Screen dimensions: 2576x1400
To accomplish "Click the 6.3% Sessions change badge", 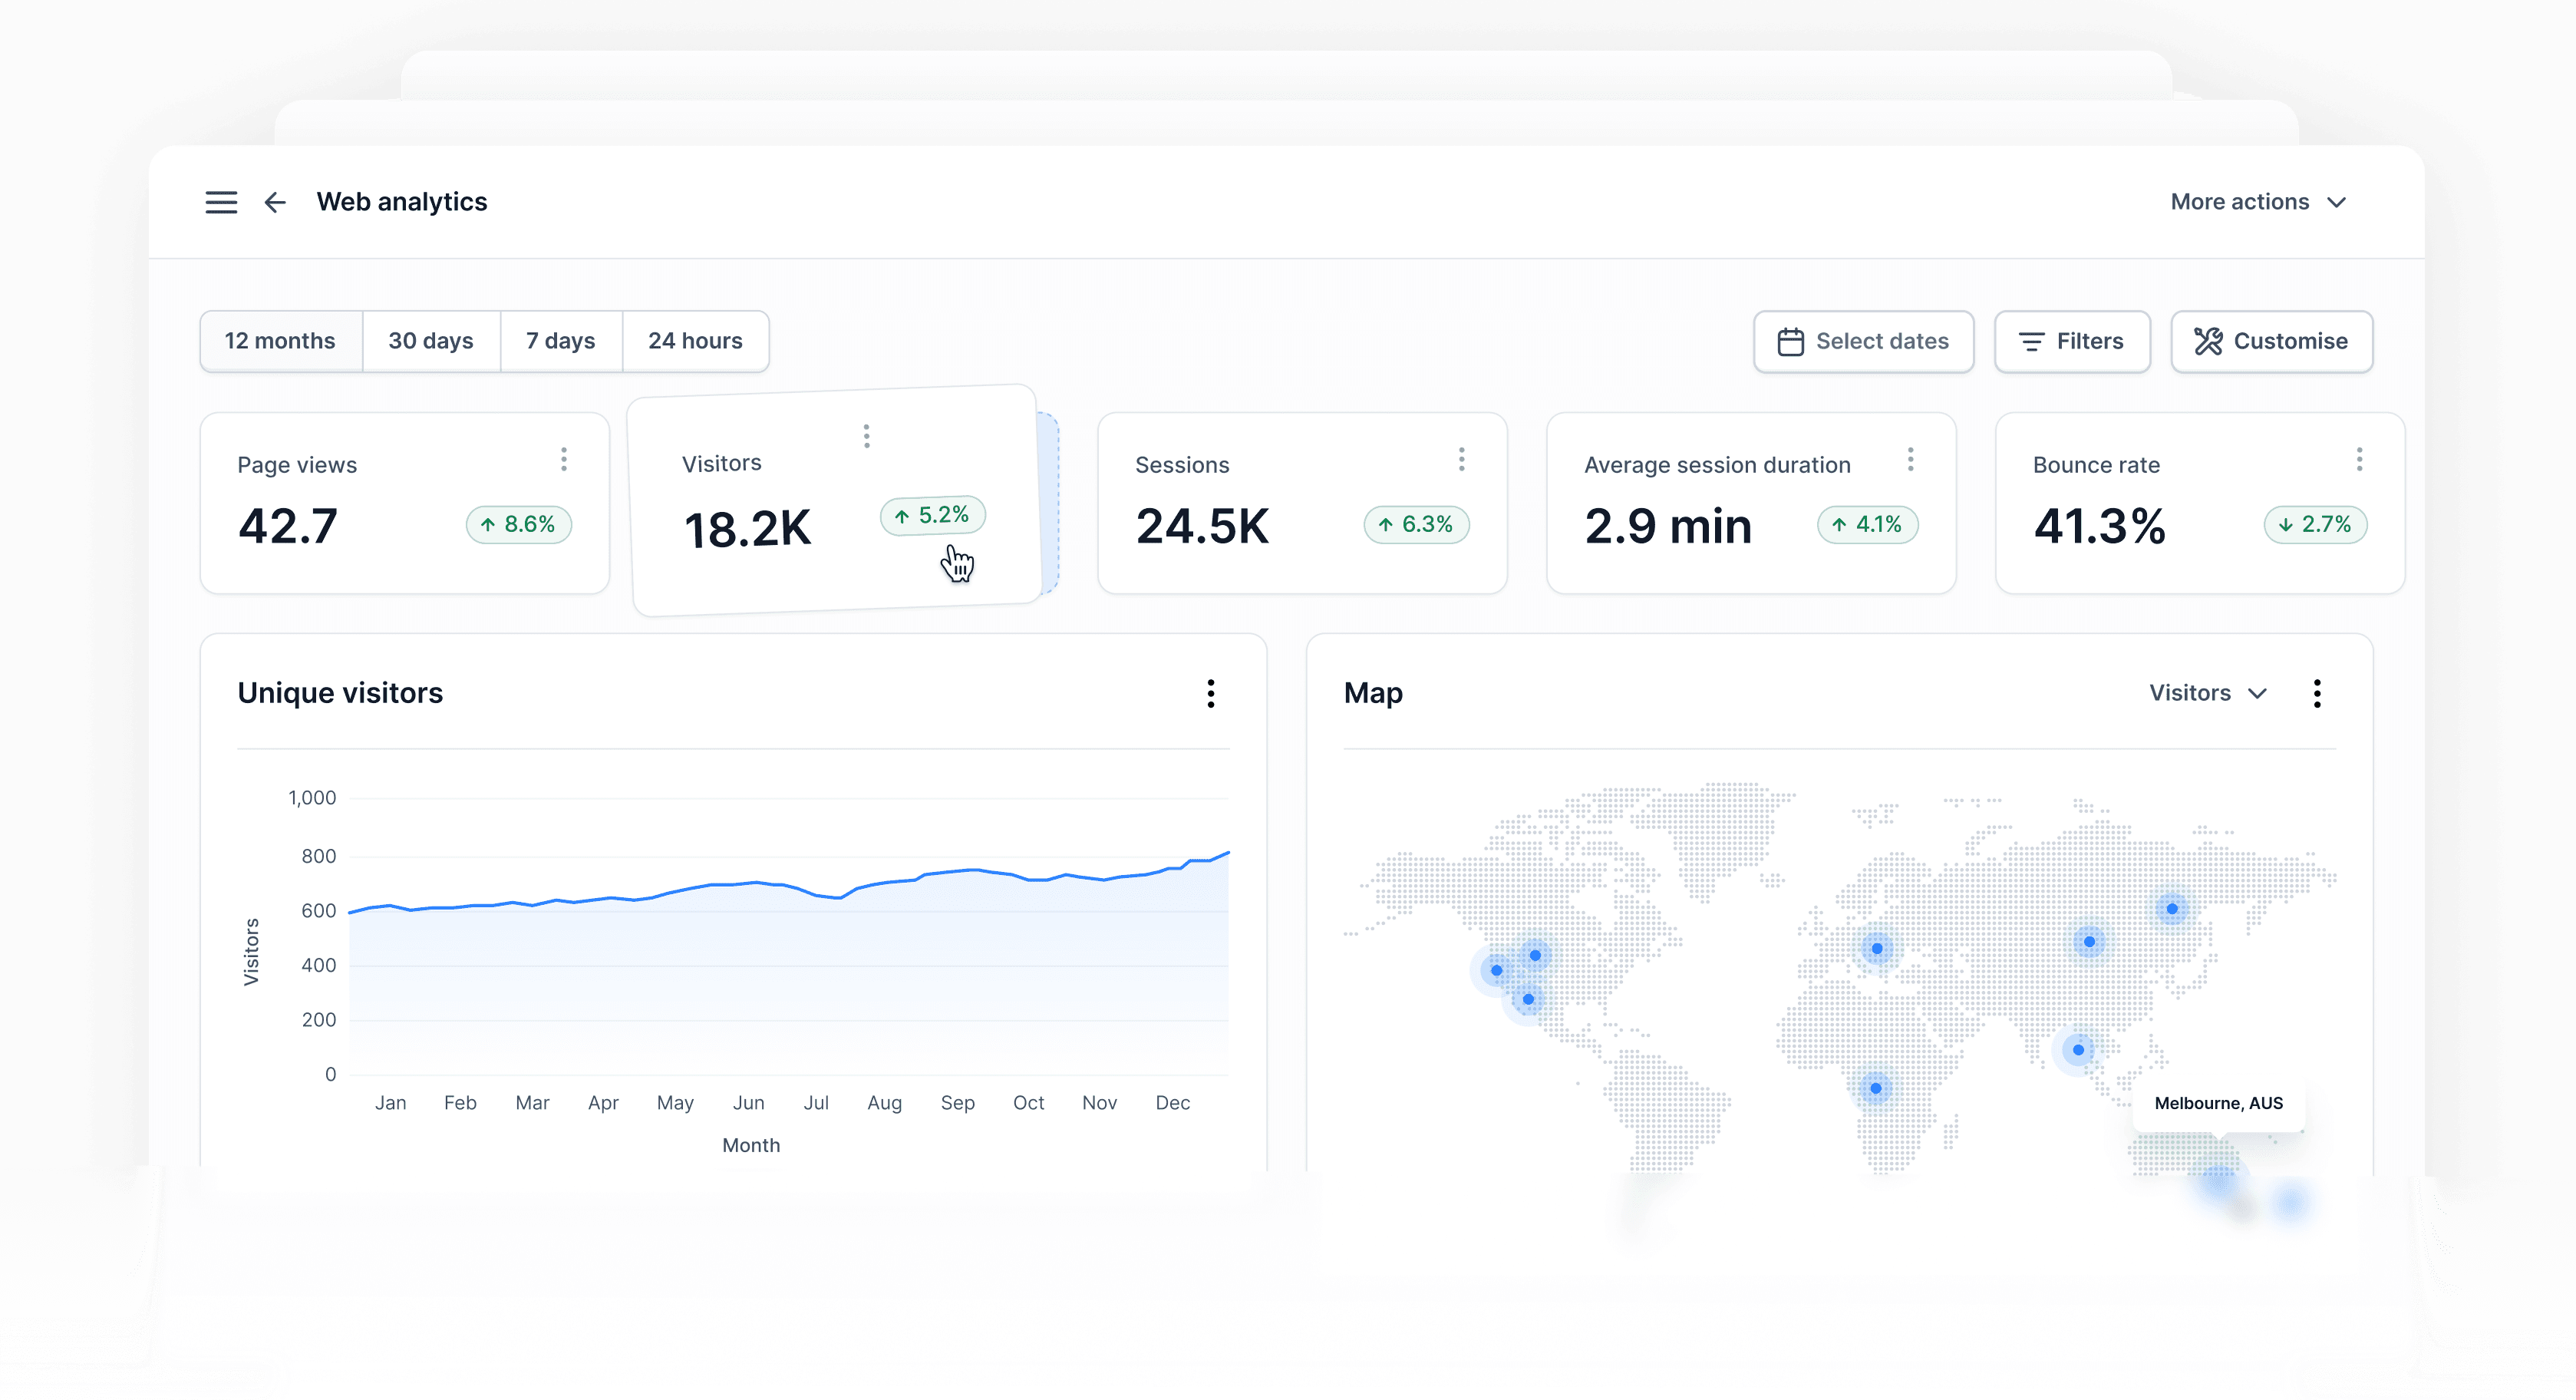I will click(x=1416, y=524).
